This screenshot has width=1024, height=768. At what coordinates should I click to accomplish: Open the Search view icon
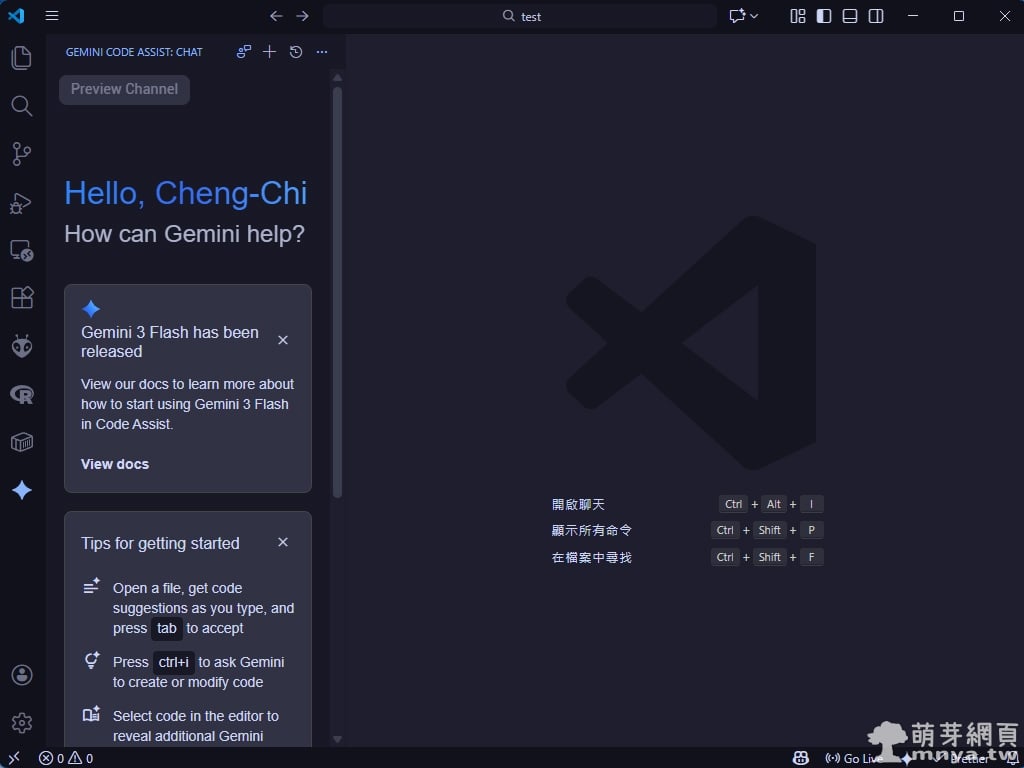tap(21, 106)
